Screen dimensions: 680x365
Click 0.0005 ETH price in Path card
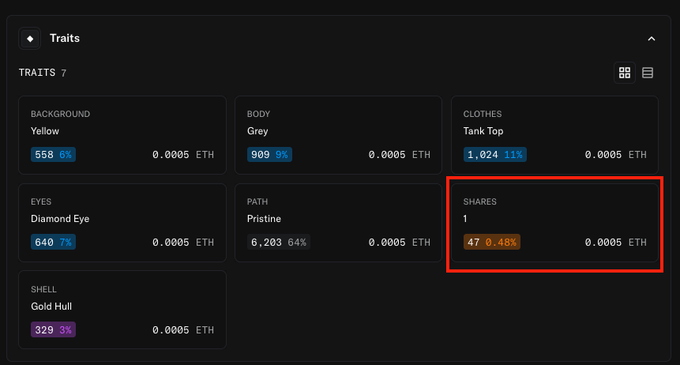399,242
